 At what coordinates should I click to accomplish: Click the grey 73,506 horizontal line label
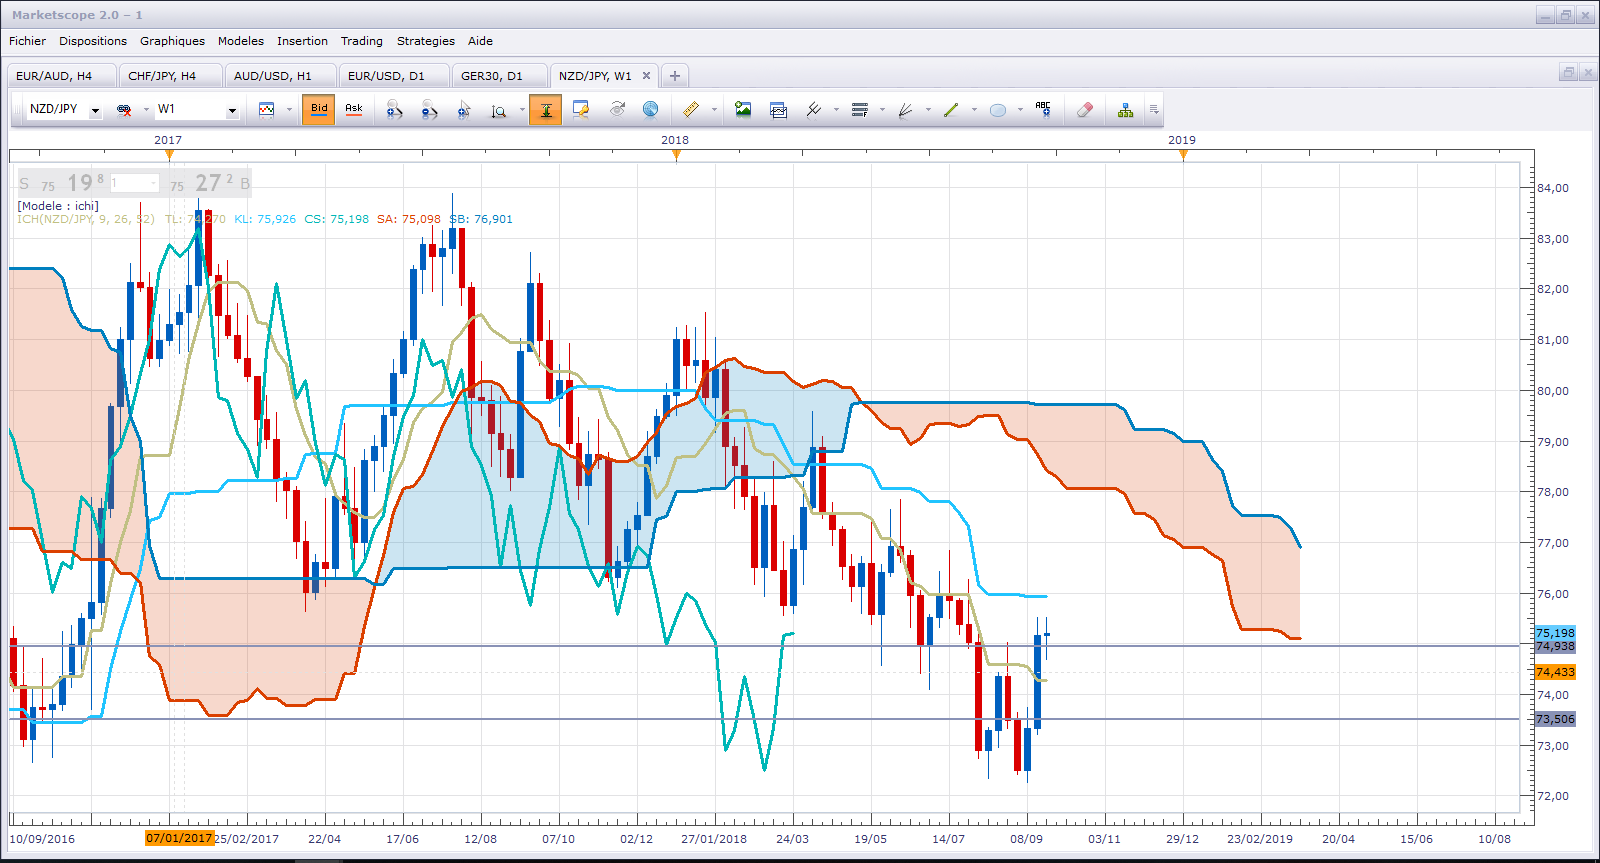[x=1555, y=719]
